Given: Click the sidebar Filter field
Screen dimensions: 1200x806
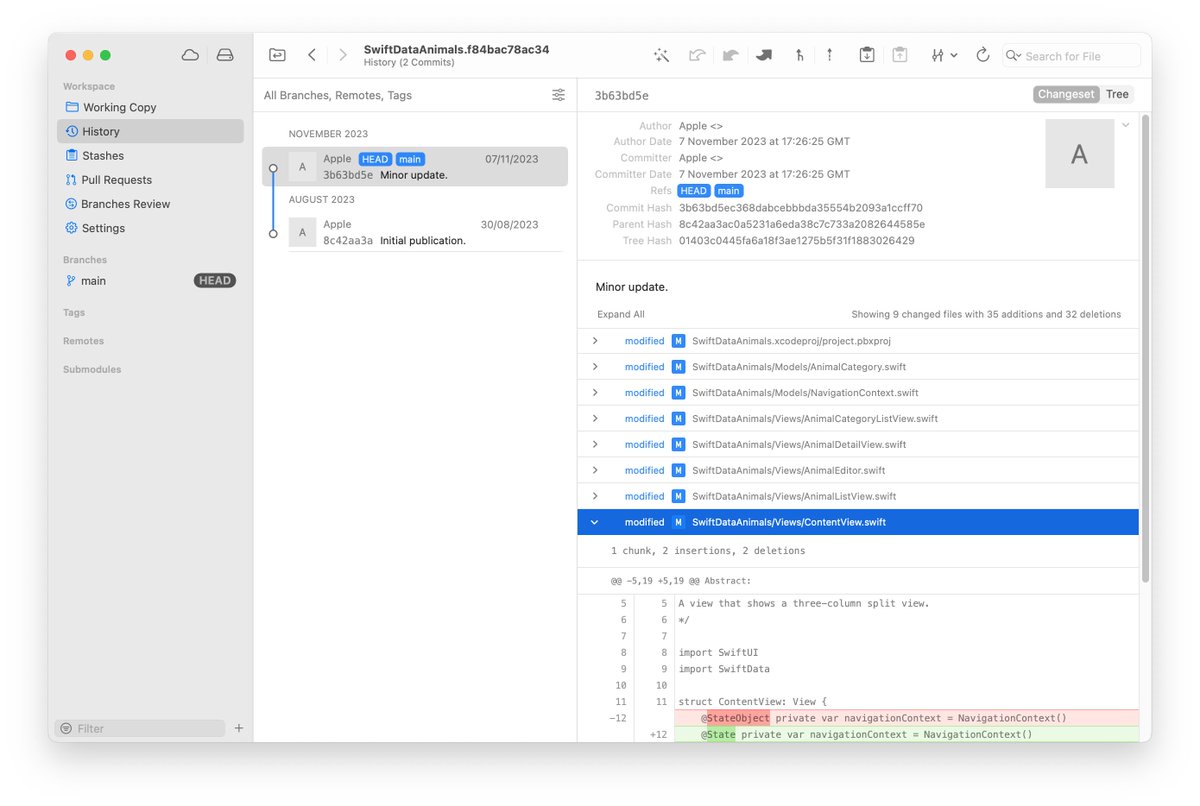Looking at the screenshot, I should point(141,728).
